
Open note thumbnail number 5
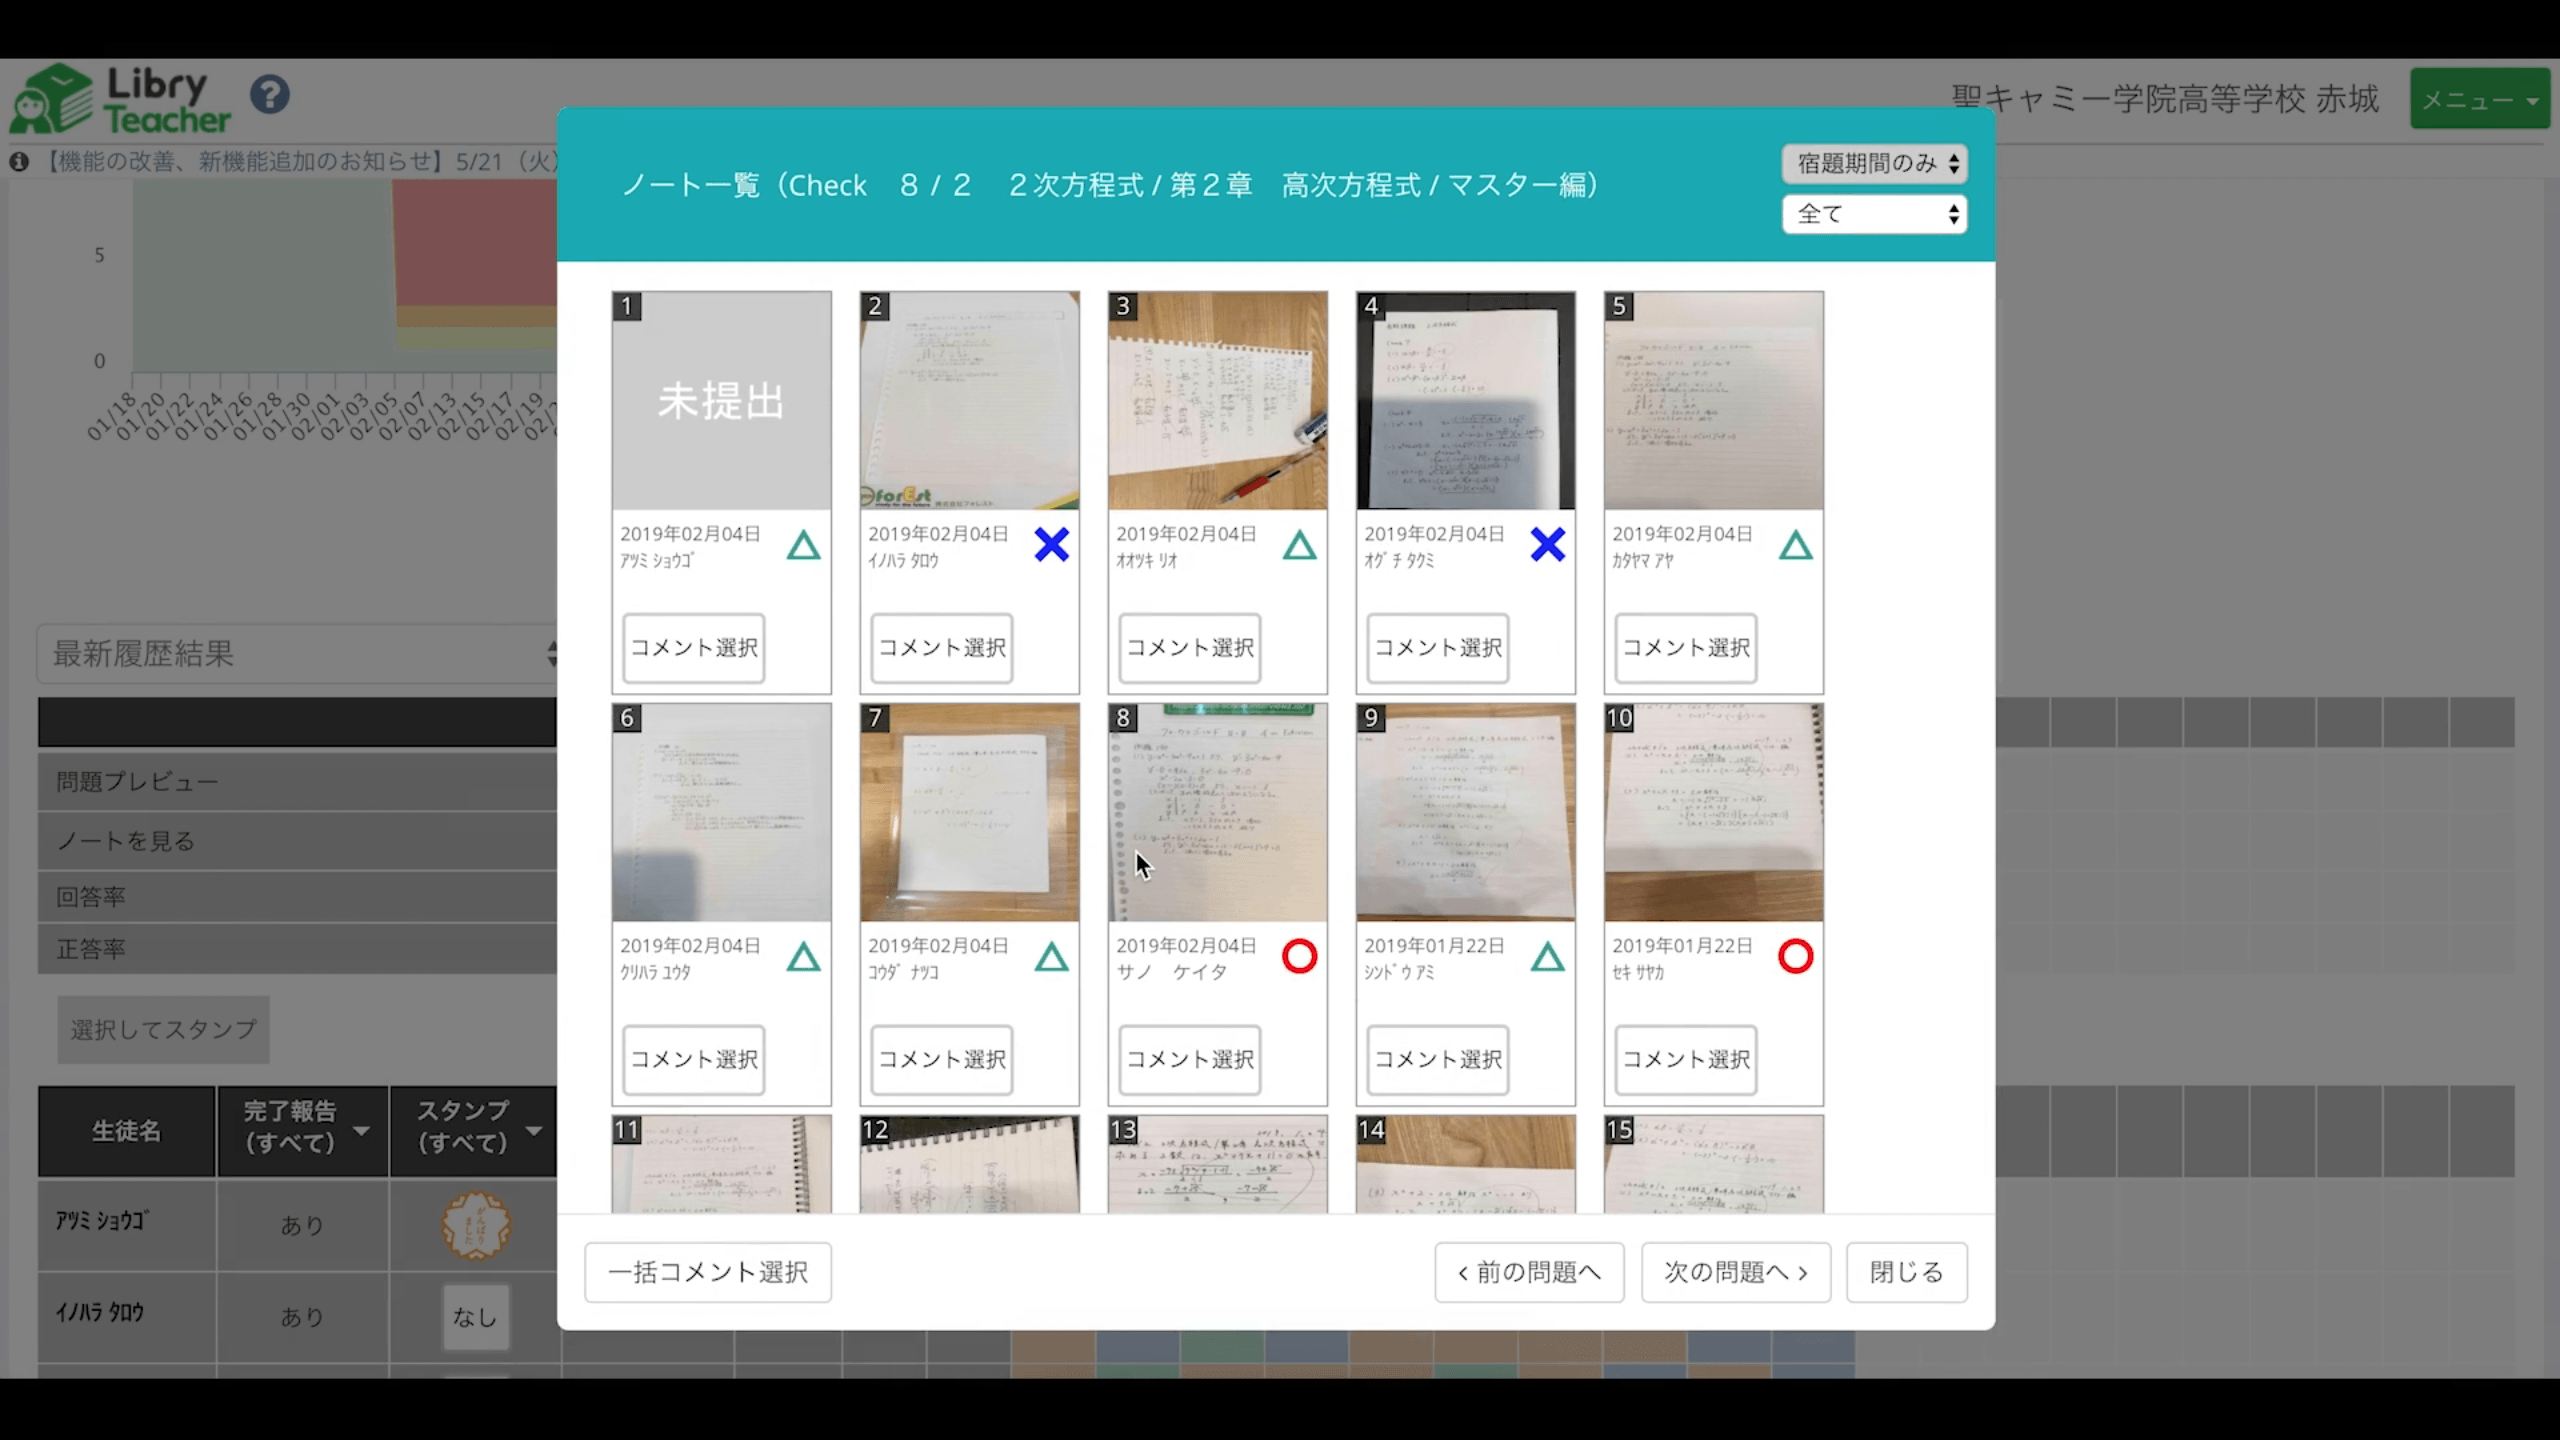click(x=1713, y=401)
